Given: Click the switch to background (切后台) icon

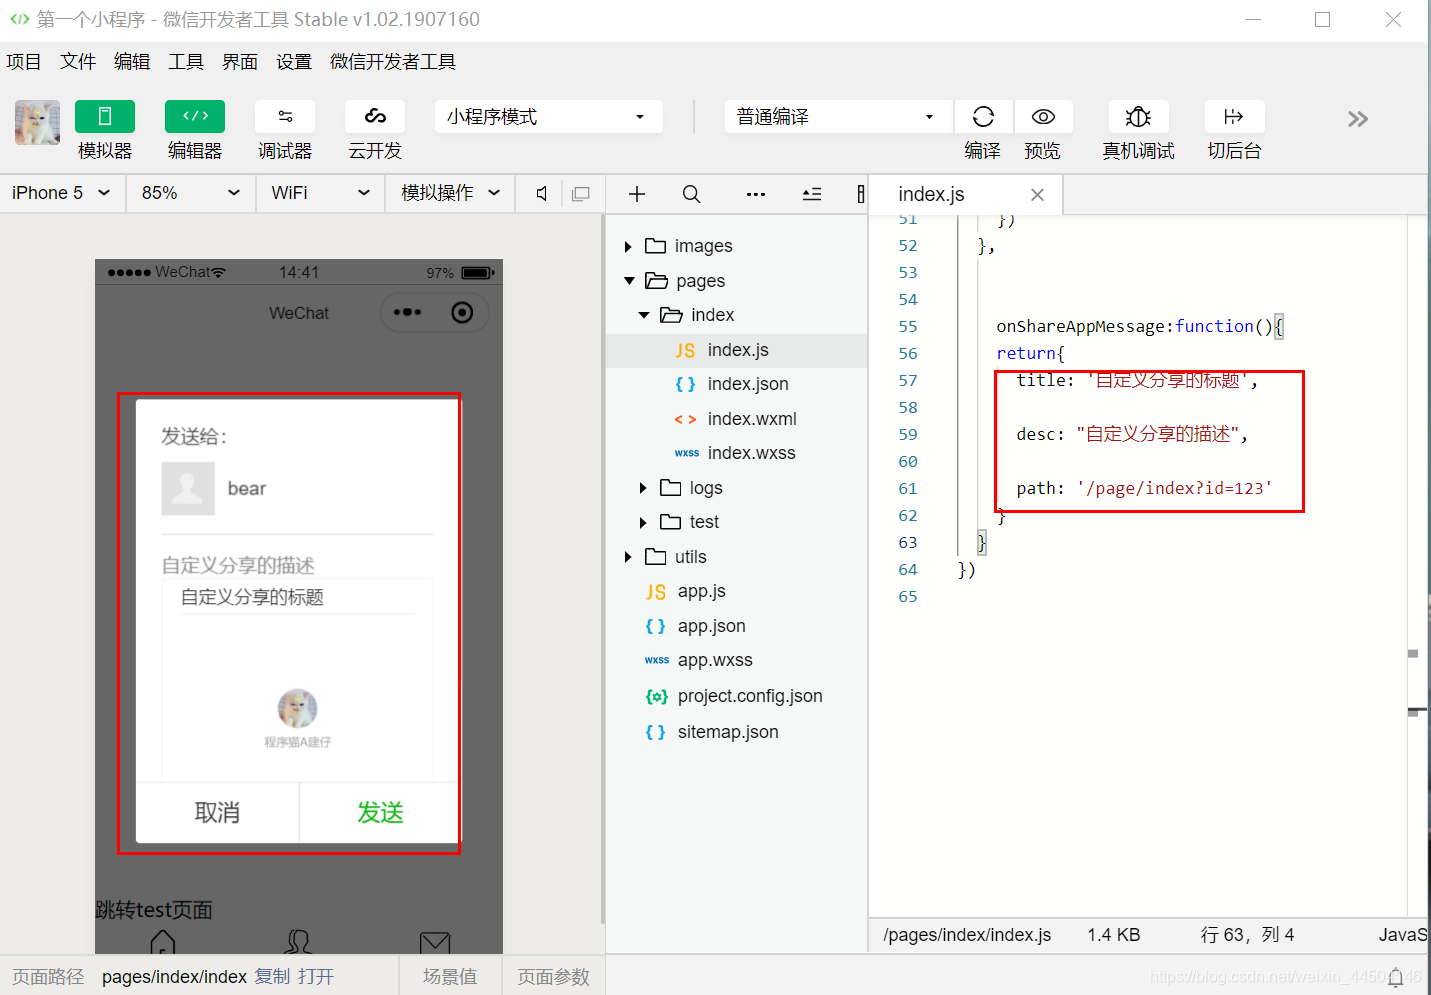Looking at the screenshot, I should 1234,117.
